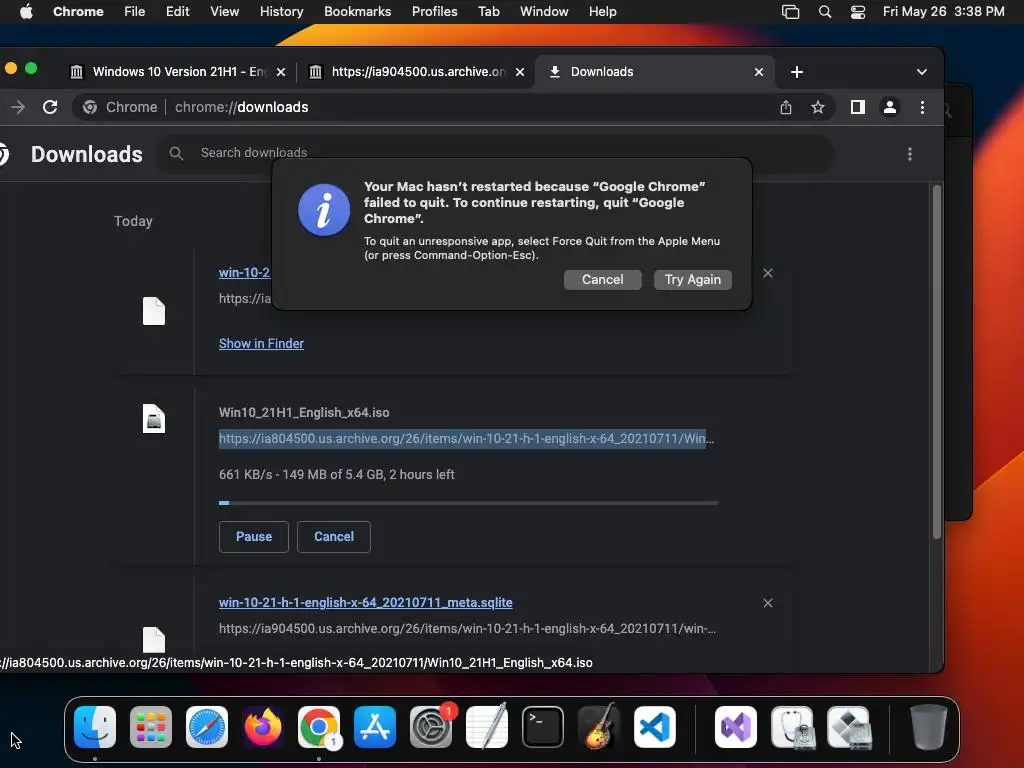The height and width of the screenshot is (768, 1024).
Task: Click the Win10 ISO download progress bar
Action: [x=468, y=503]
